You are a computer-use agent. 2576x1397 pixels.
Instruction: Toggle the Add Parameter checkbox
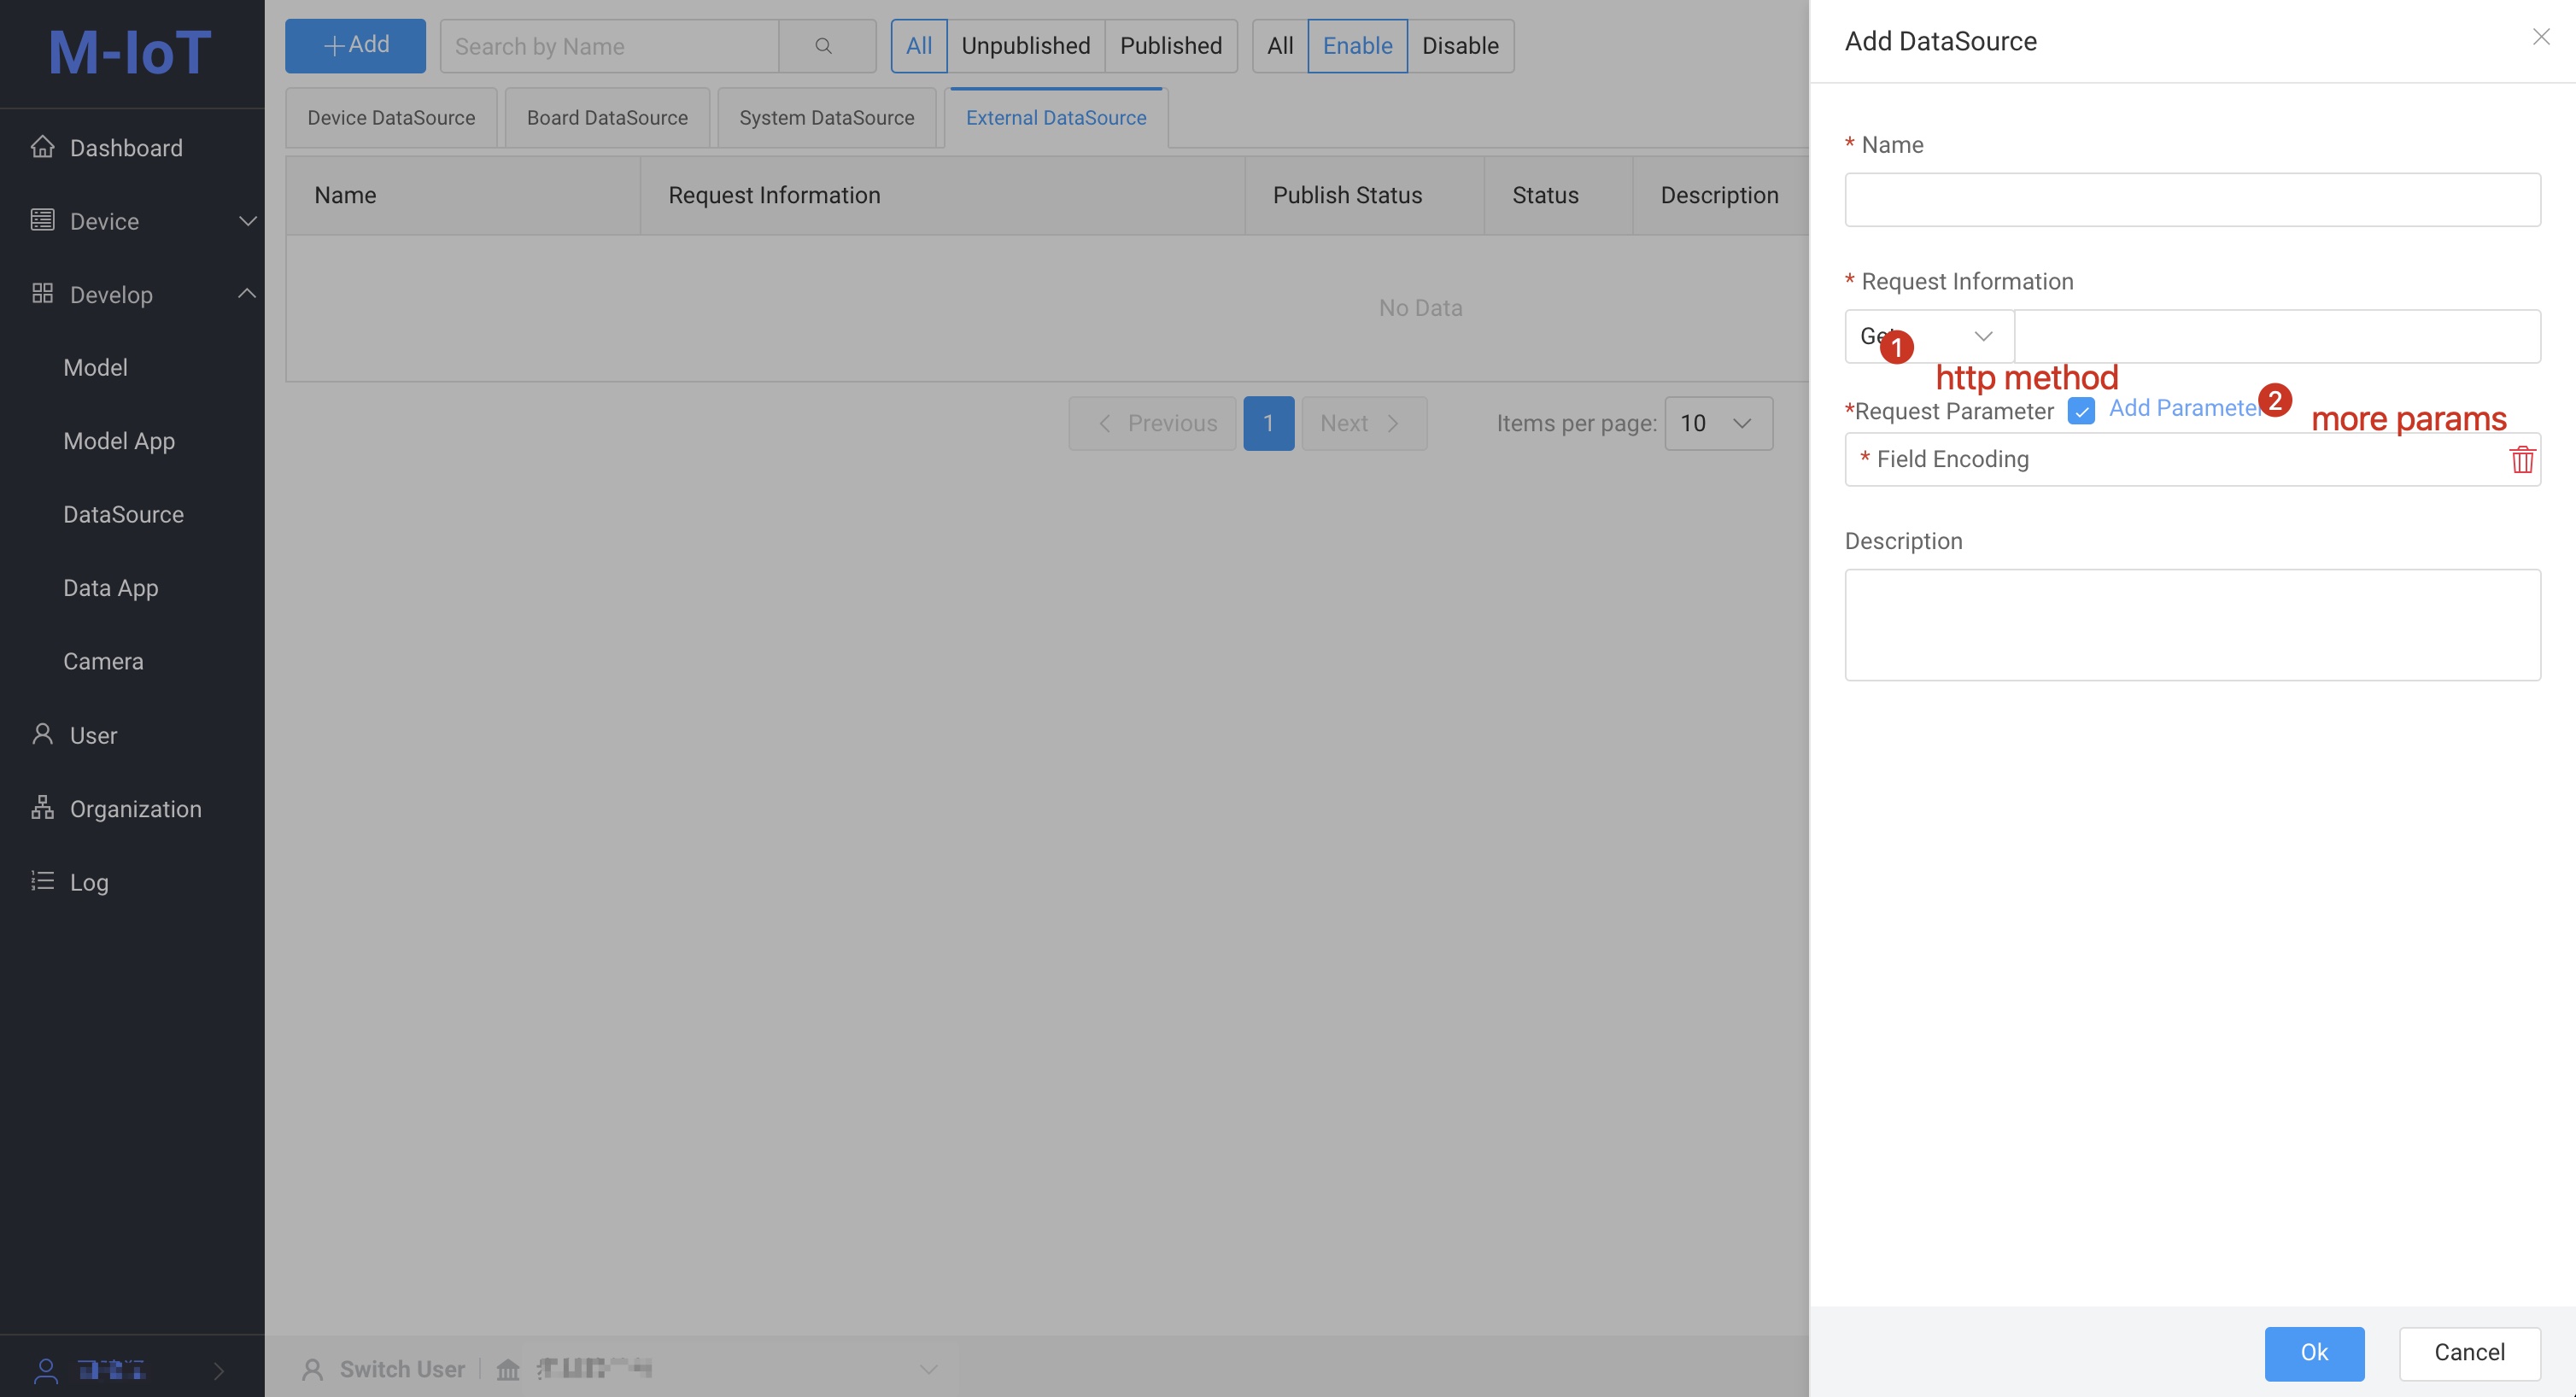pos(2082,410)
